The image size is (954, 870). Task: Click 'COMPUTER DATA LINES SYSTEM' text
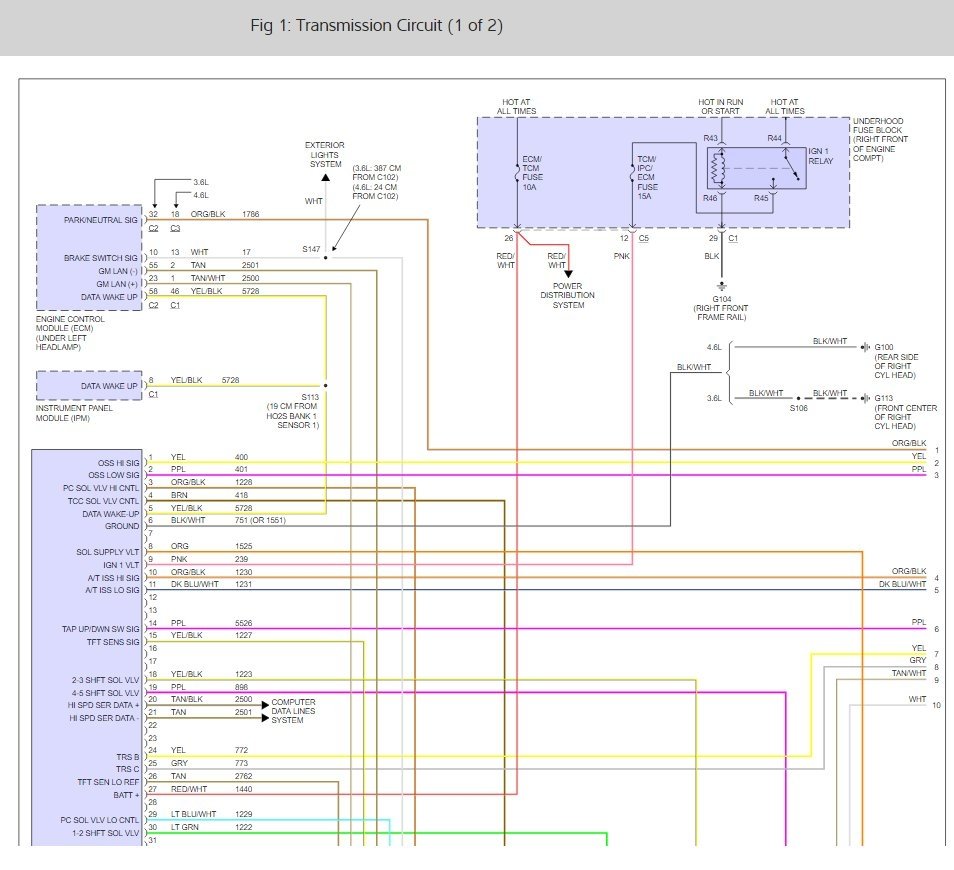tap(293, 711)
